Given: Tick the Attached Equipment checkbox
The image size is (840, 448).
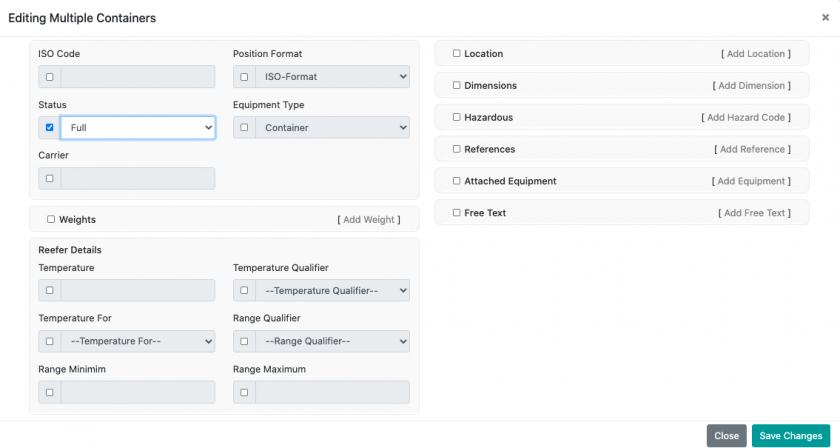Looking at the screenshot, I should click(456, 181).
